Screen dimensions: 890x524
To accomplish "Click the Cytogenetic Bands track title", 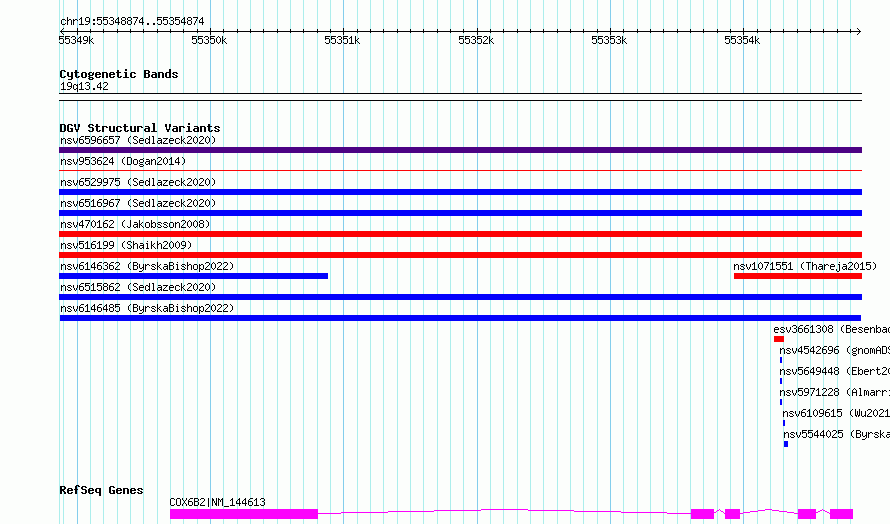I will click(x=119, y=74).
